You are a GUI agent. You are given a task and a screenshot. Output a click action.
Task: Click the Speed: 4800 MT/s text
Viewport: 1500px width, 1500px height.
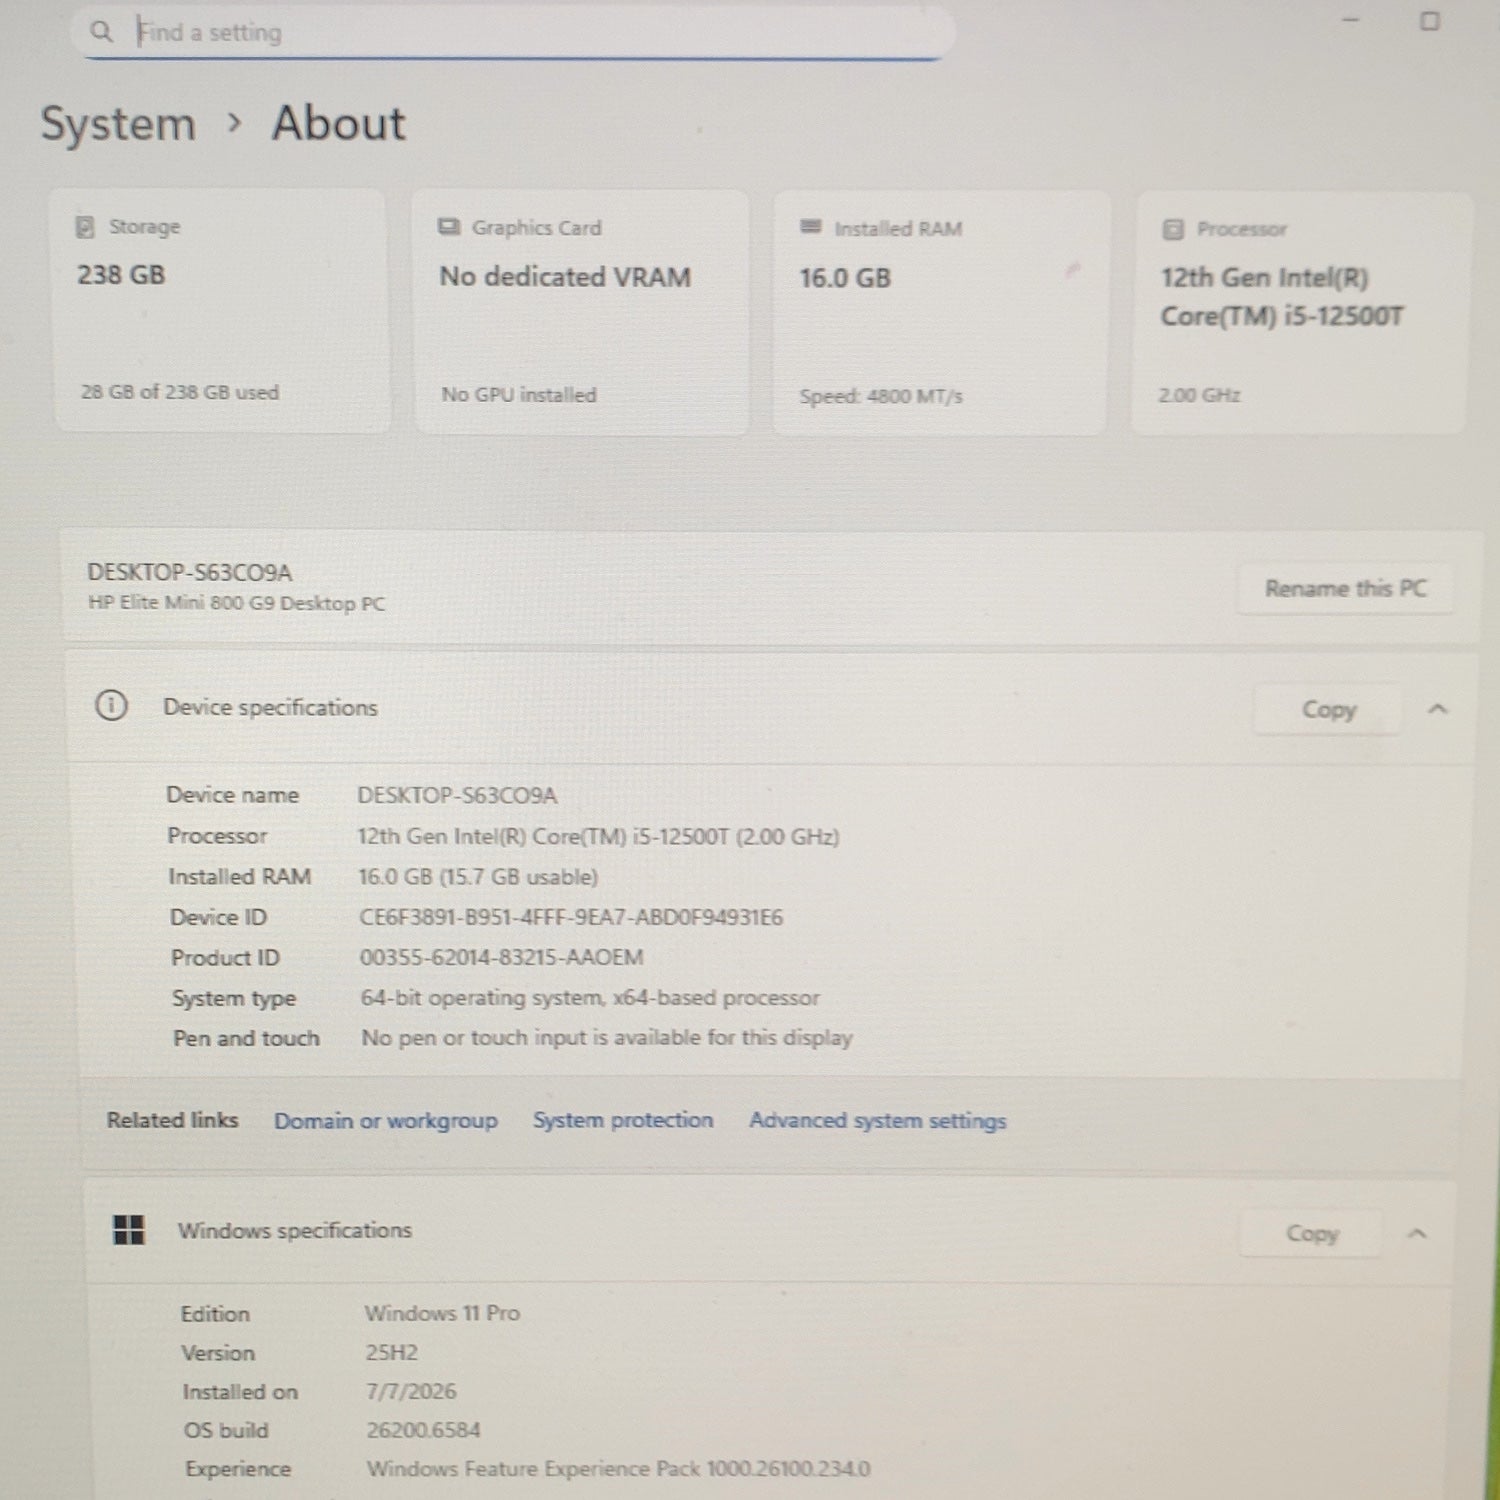click(x=881, y=396)
